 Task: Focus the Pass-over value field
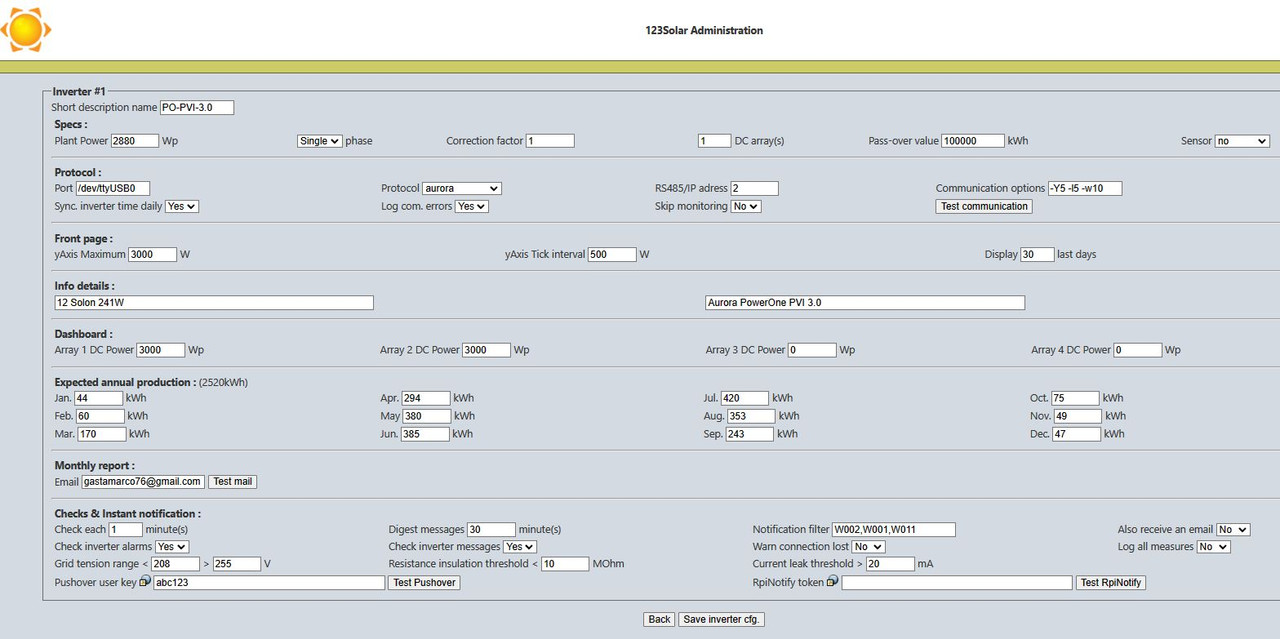(973, 141)
